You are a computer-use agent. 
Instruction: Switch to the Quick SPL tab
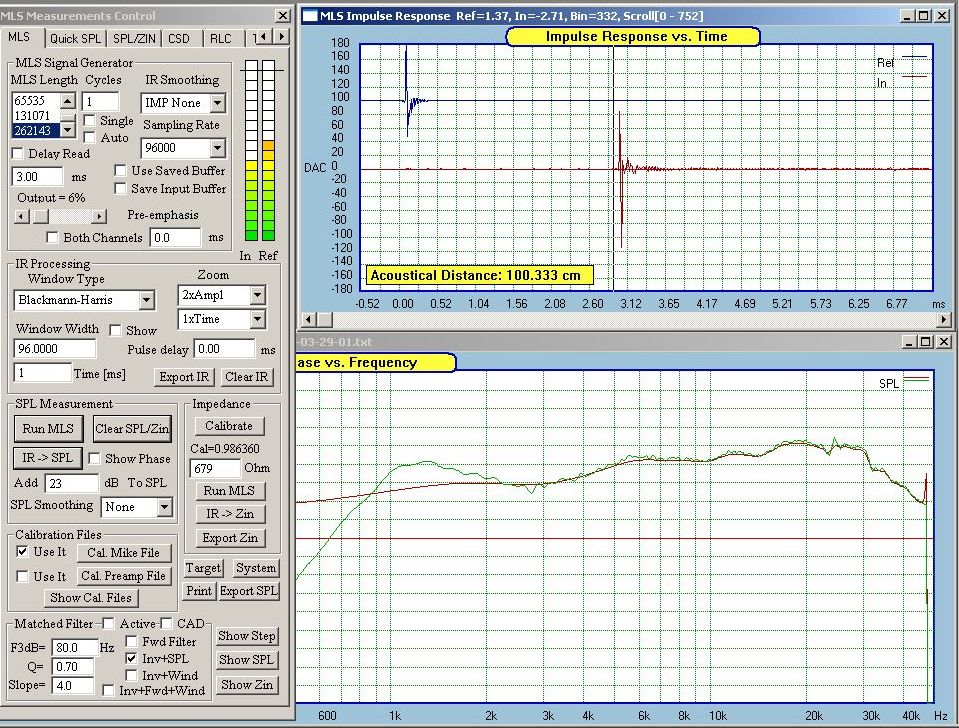point(76,38)
